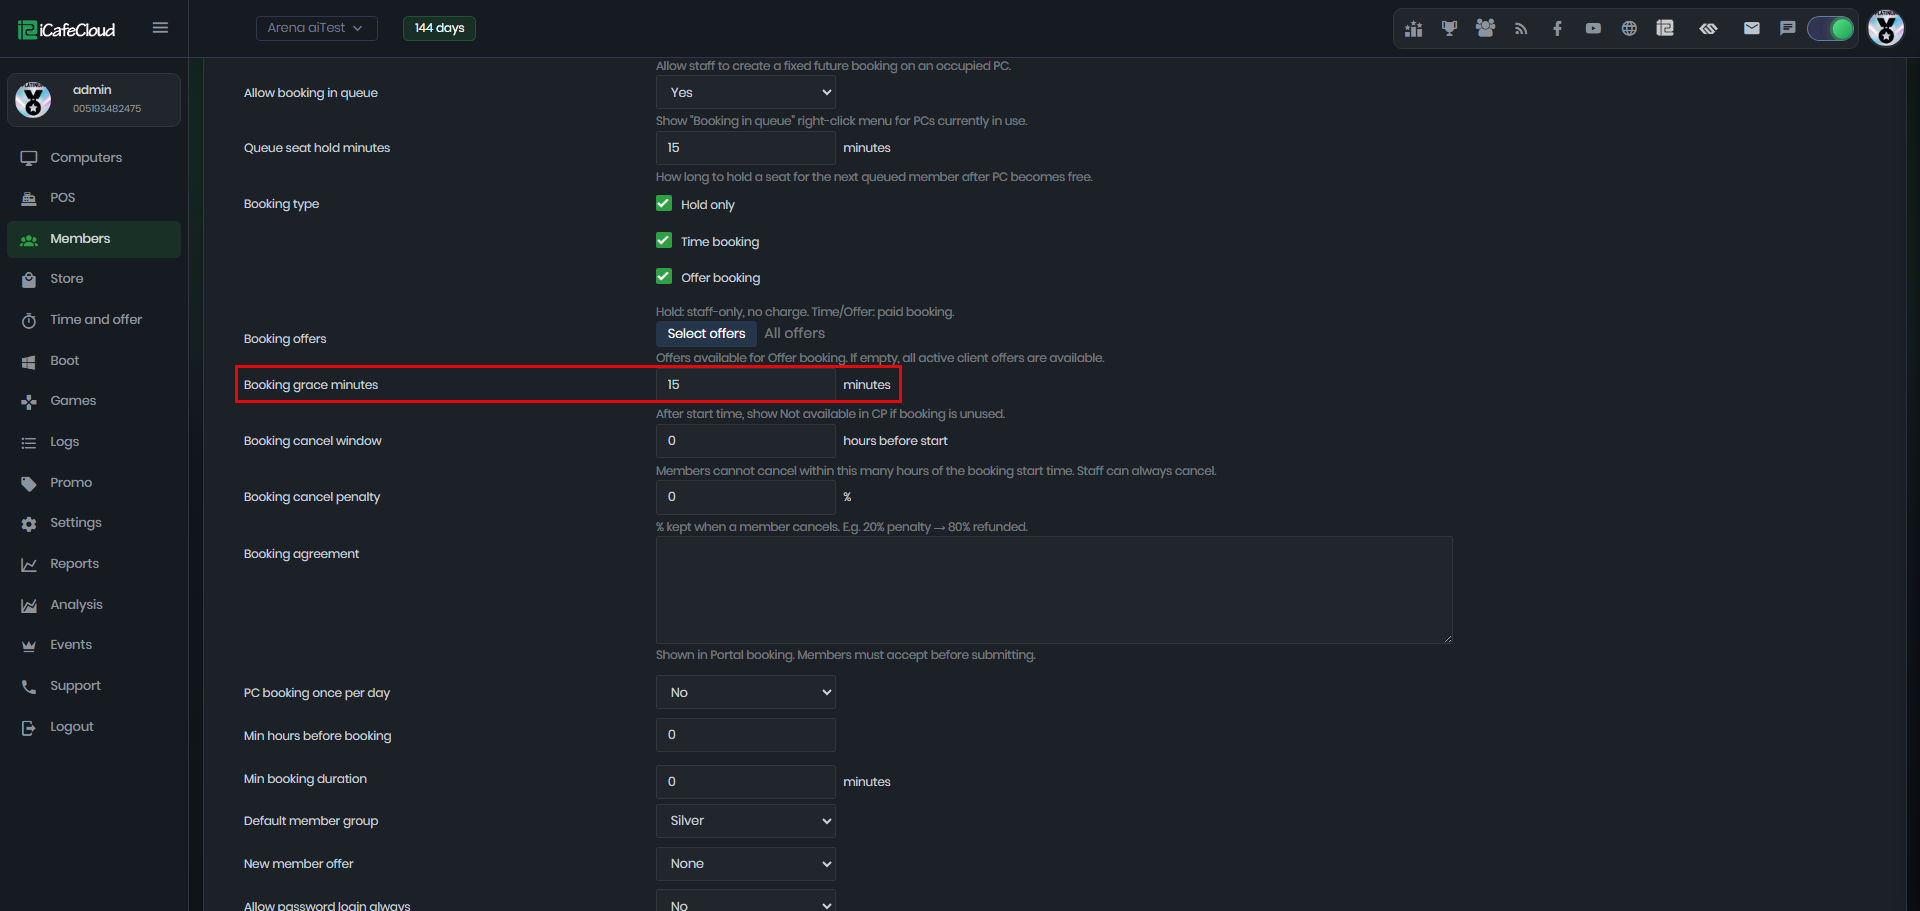1920x911 pixels.
Task: Open the chat message icon
Action: coord(1787,29)
